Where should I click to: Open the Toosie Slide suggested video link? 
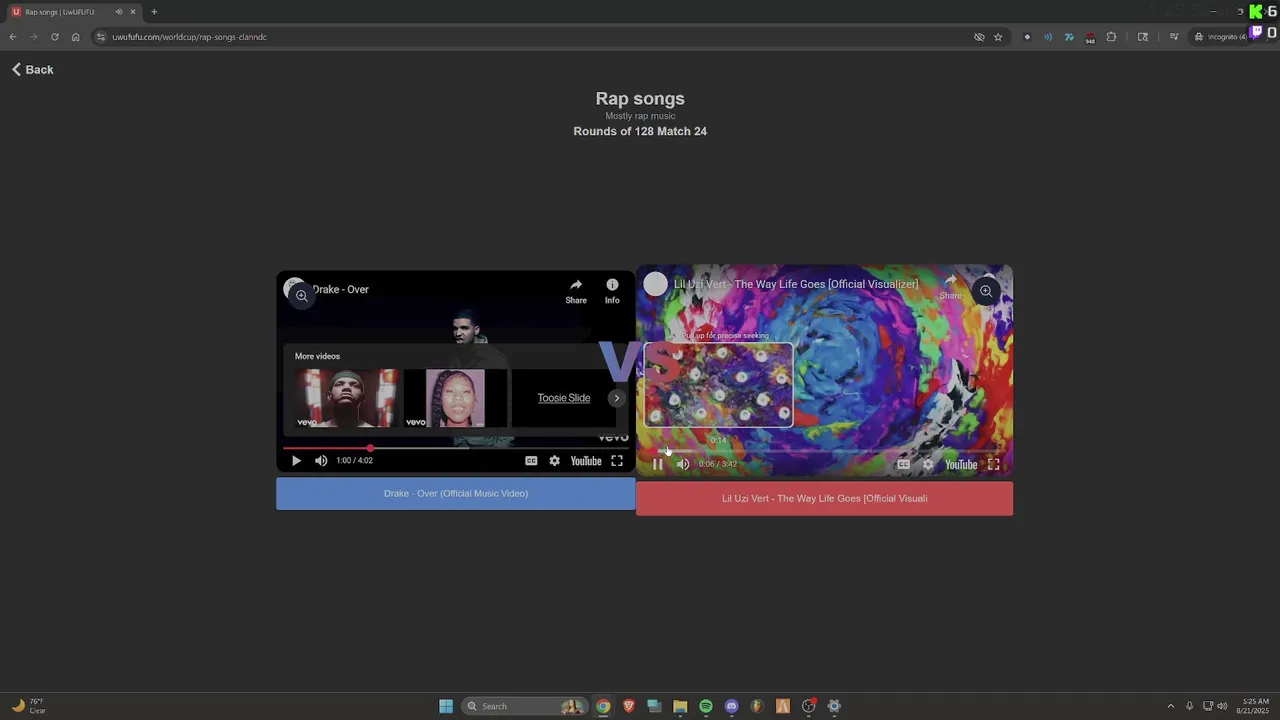564,398
